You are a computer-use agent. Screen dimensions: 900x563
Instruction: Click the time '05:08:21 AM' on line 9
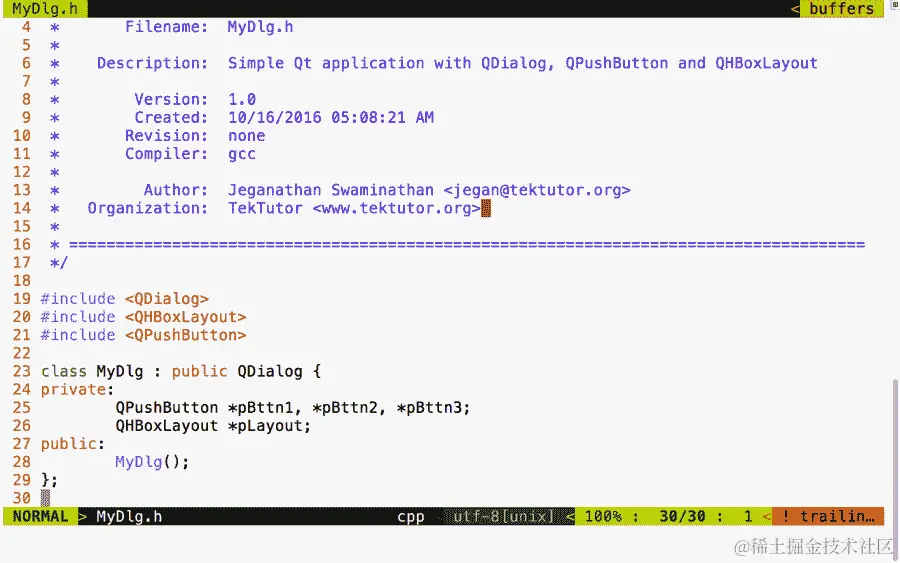tap(382, 118)
